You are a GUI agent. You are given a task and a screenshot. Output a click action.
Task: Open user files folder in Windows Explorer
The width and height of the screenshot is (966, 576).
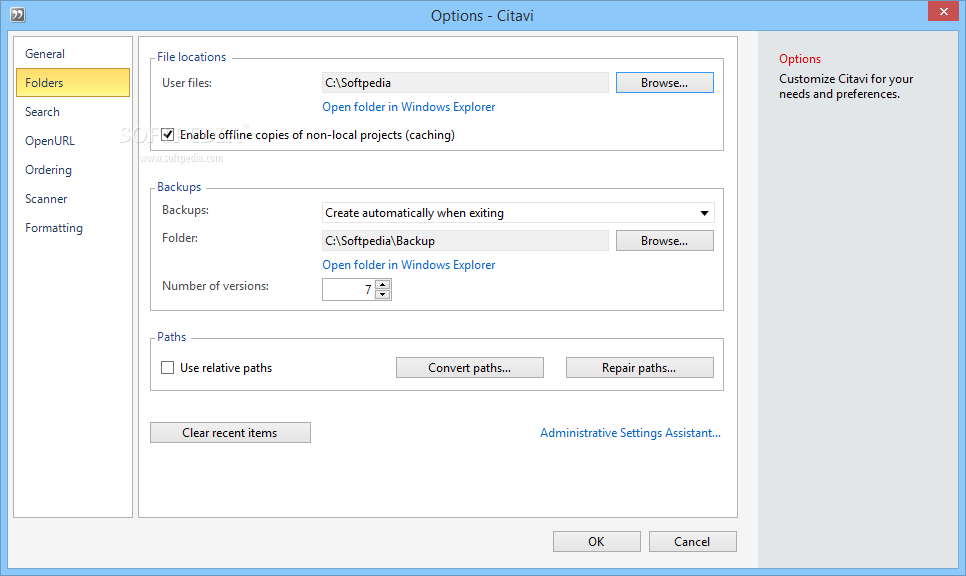point(408,107)
